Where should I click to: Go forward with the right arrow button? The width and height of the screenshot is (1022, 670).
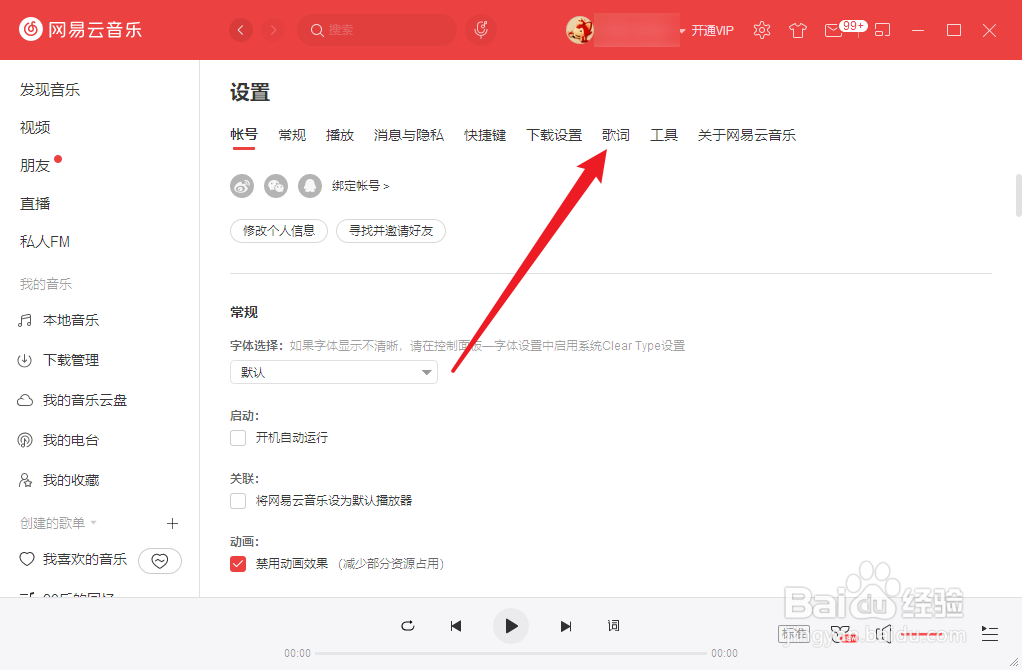click(273, 30)
